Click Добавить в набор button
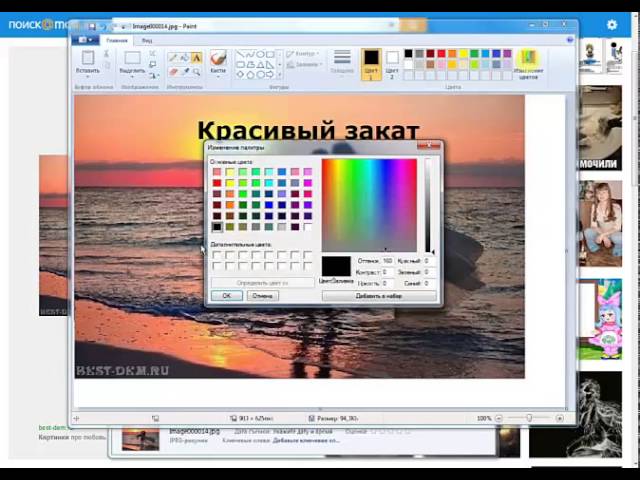Screen dimensions: 640x480 point(379,296)
